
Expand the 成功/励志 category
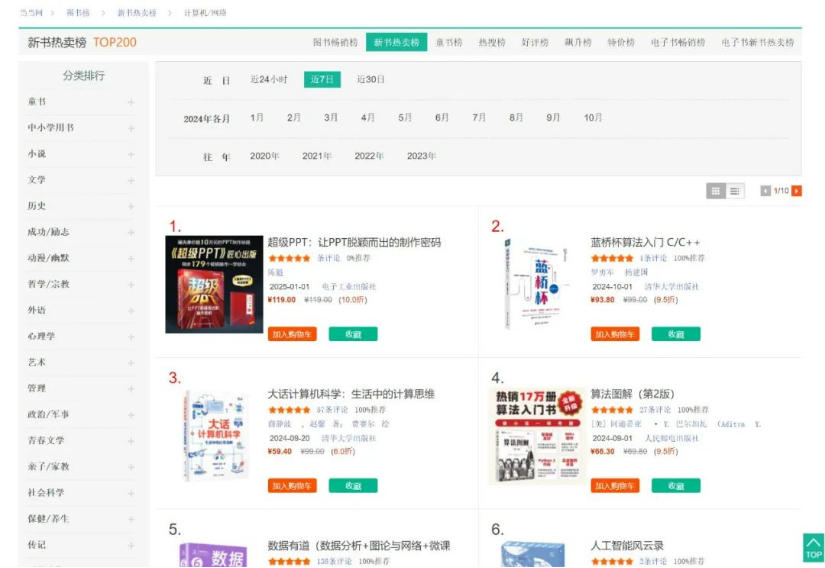pos(130,232)
